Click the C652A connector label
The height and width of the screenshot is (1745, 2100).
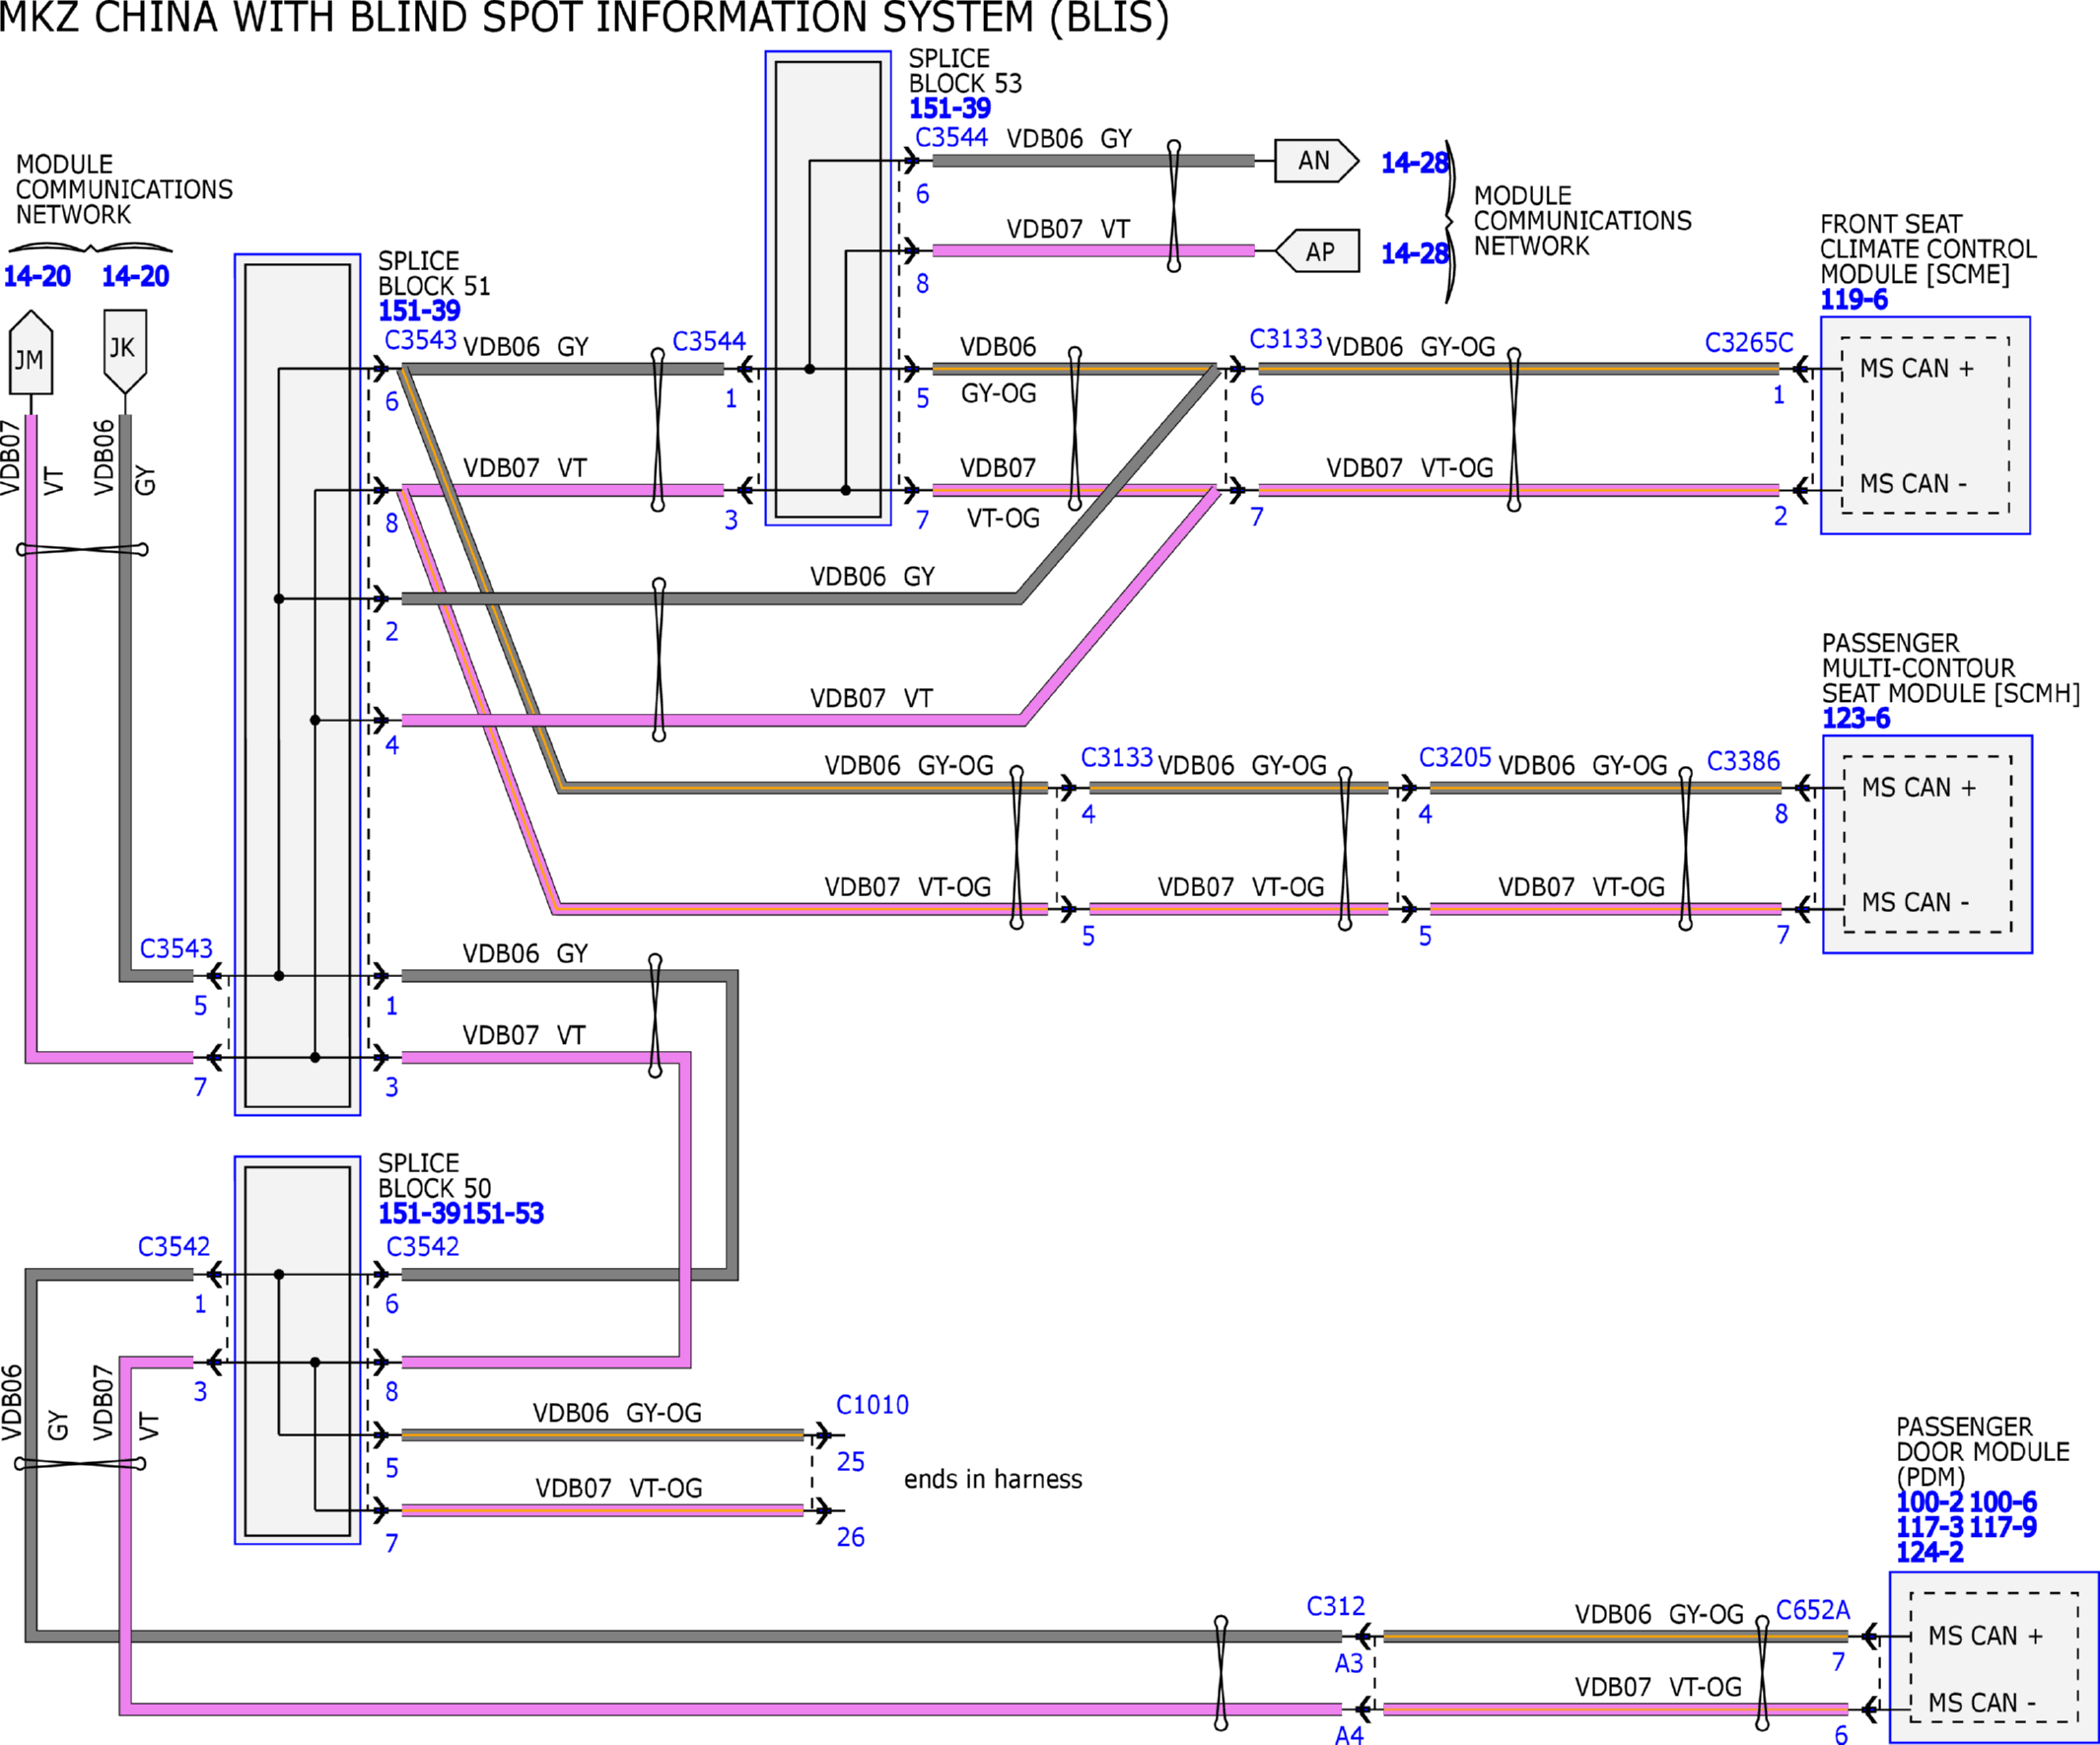click(x=1813, y=1611)
